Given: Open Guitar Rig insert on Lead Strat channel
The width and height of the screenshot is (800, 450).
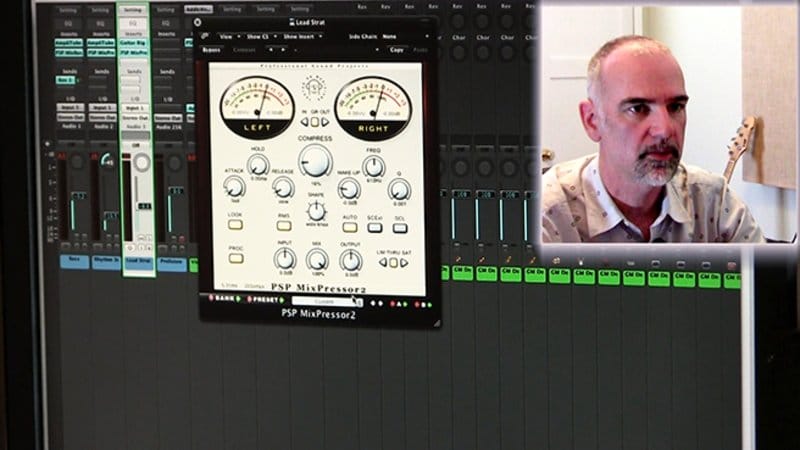Looking at the screenshot, I should coord(134,43).
